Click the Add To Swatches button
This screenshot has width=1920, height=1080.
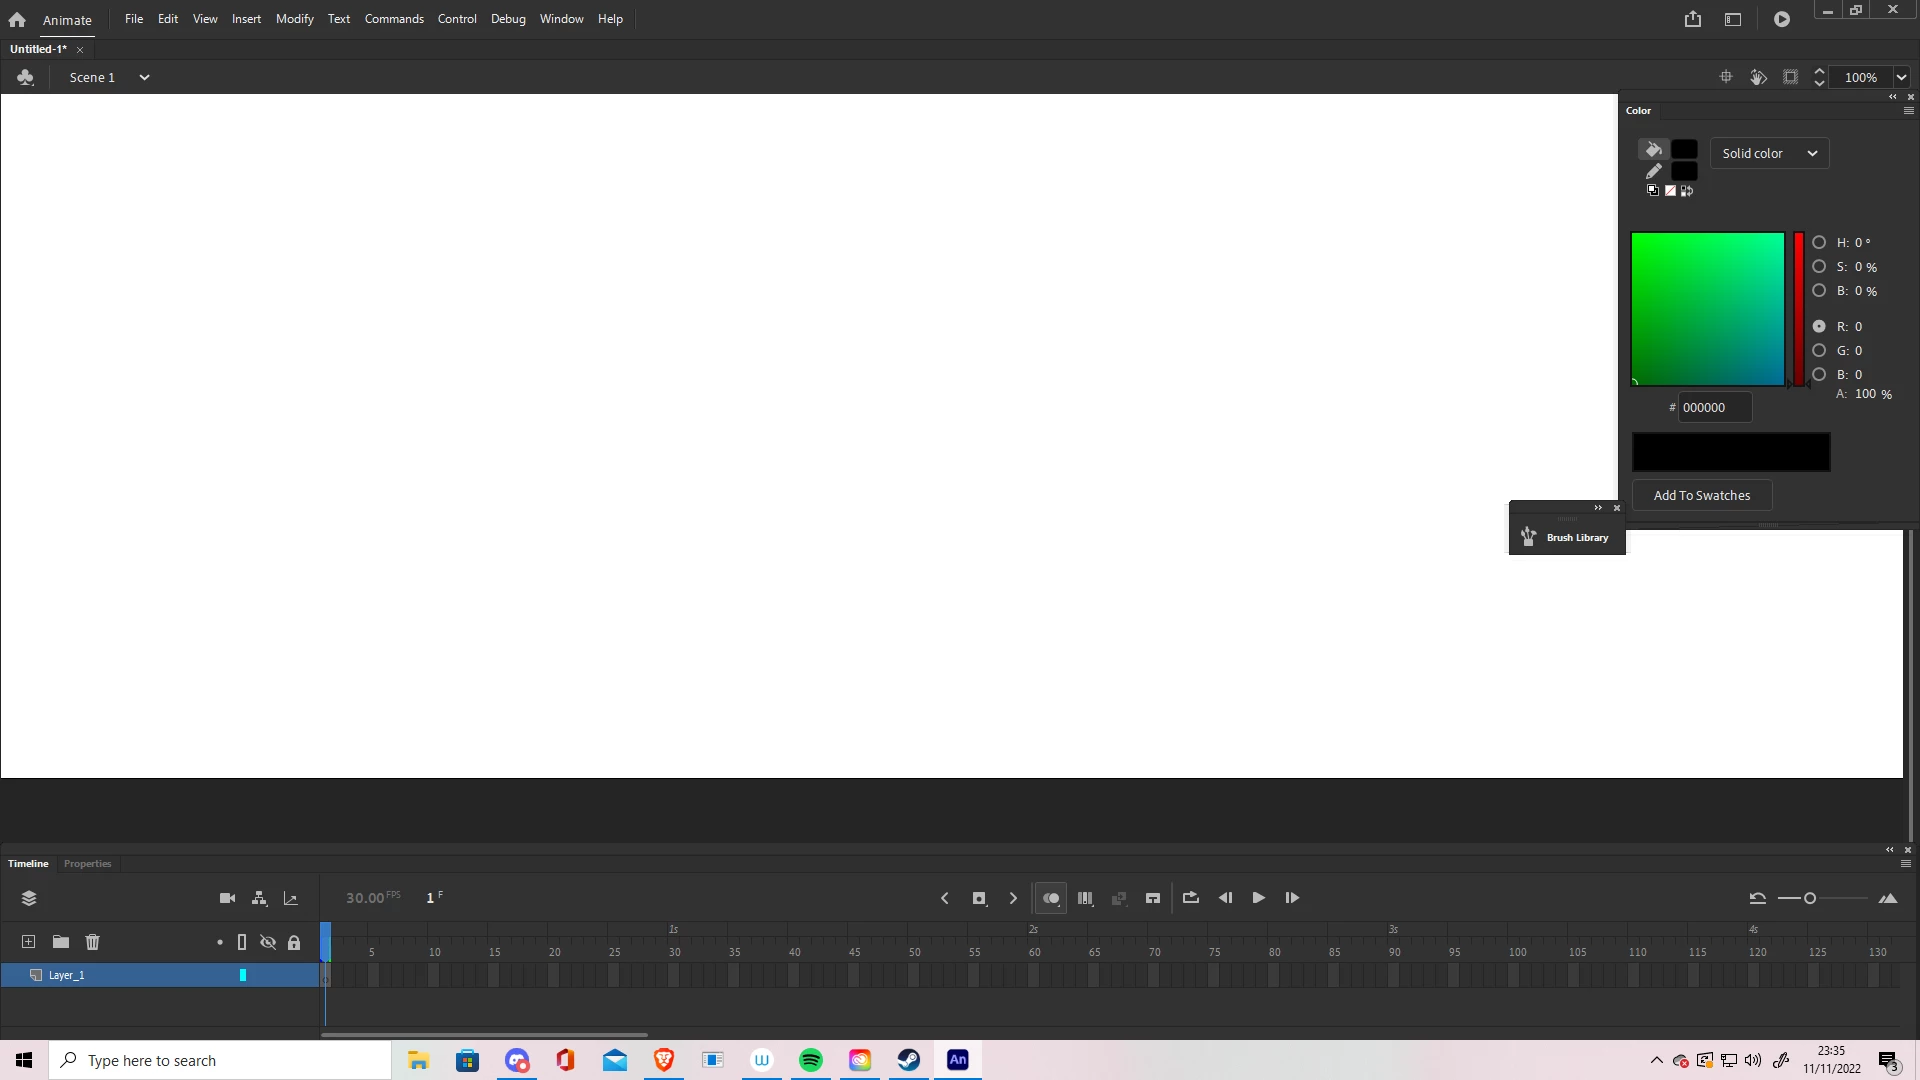(x=1701, y=495)
